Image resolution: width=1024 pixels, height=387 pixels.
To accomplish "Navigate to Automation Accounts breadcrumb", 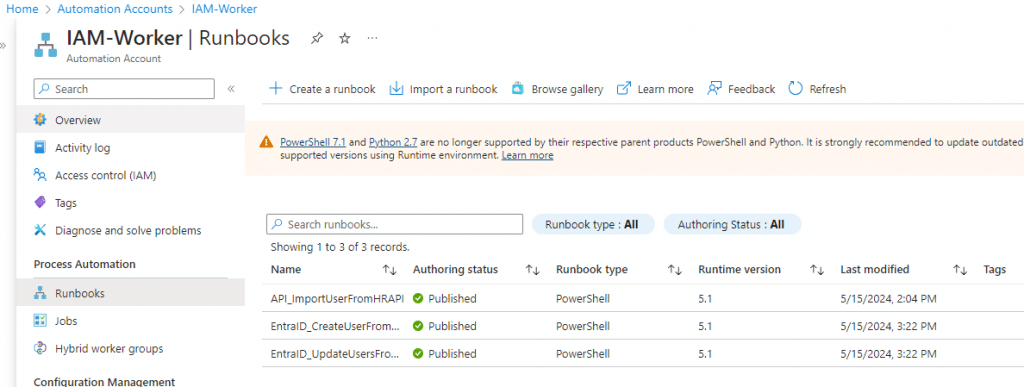I will coord(115,9).
